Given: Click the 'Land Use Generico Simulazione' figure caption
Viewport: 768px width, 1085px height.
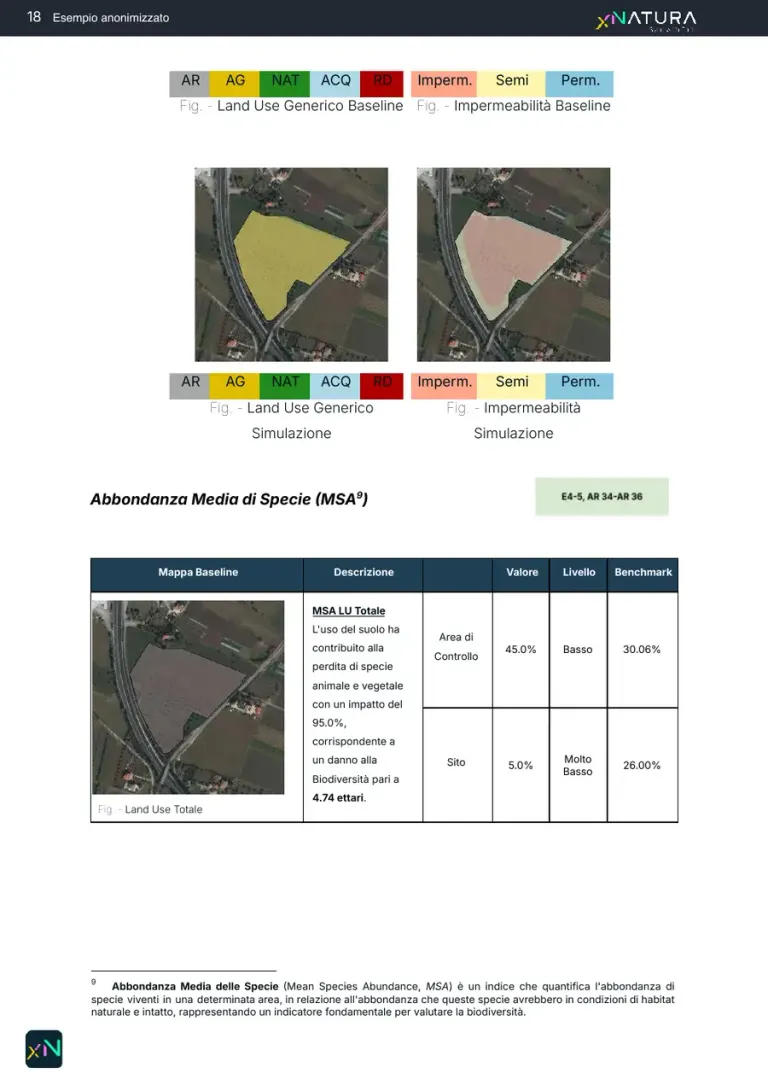Looking at the screenshot, I should pyautogui.click(x=291, y=420).
